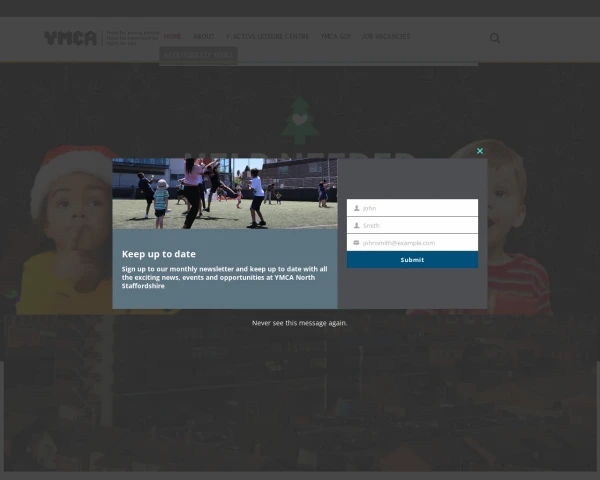Viewport: 600px width, 480px height.
Task: Click the last name field showing Smith
Action: click(412, 225)
